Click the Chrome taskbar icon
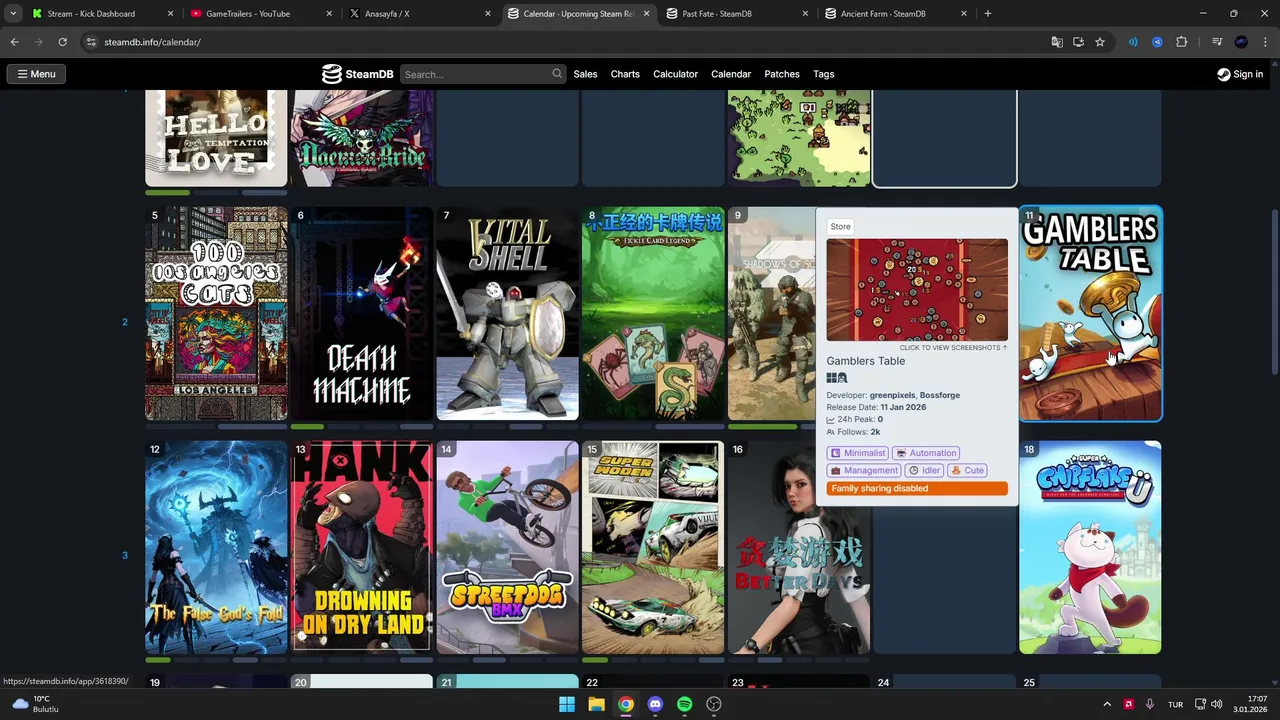1280x720 pixels. pos(625,704)
